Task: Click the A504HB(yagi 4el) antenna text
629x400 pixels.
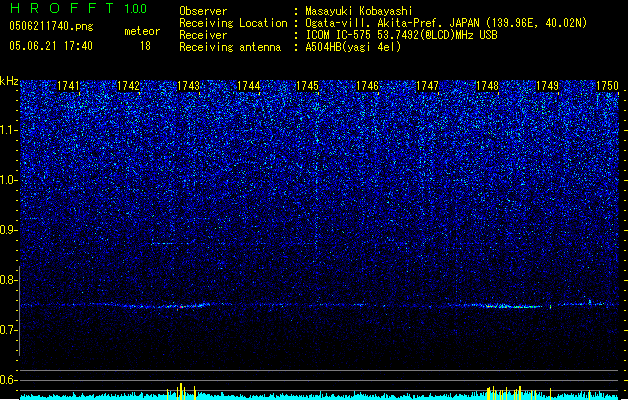Action: click(353, 47)
